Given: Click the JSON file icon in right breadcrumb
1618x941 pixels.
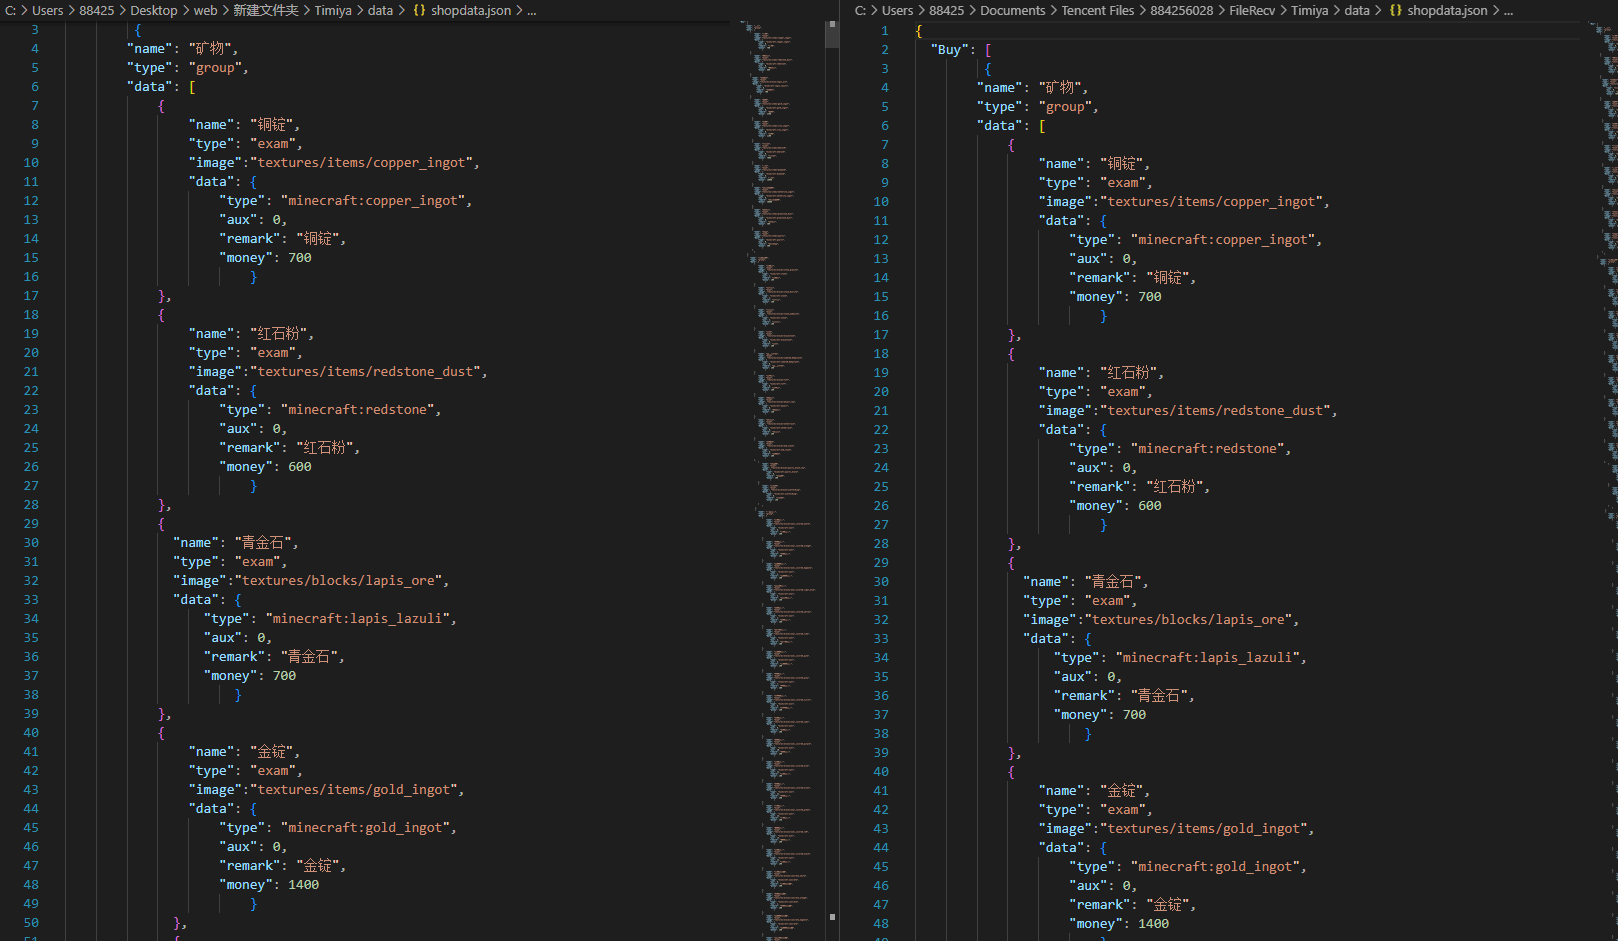Looking at the screenshot, I should 1396,10.
